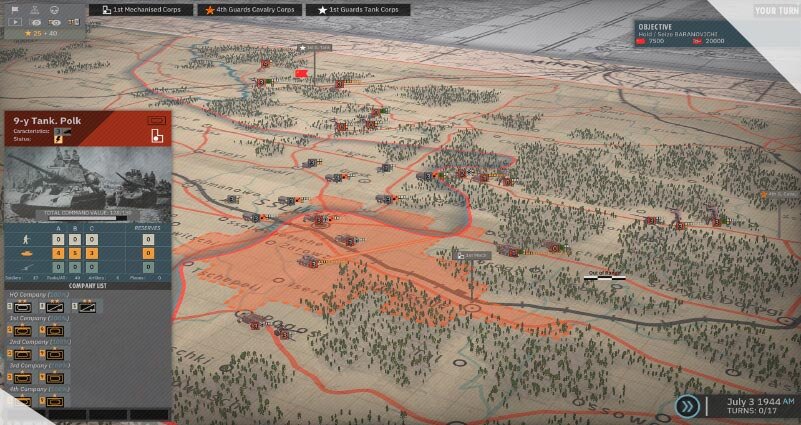Click the YOUR TURN indicator

(776, 11)
